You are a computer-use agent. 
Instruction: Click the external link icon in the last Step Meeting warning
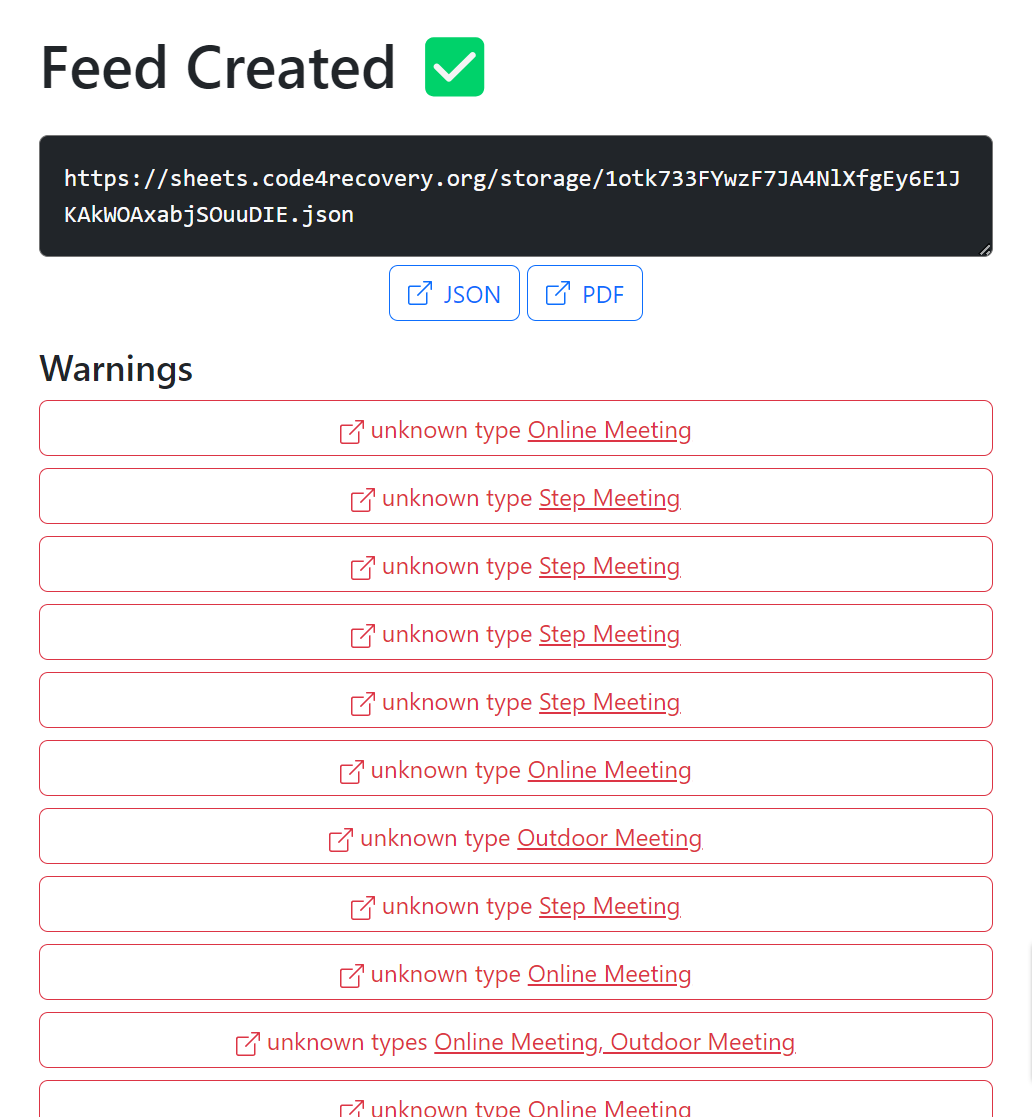[x=362, y=908]
